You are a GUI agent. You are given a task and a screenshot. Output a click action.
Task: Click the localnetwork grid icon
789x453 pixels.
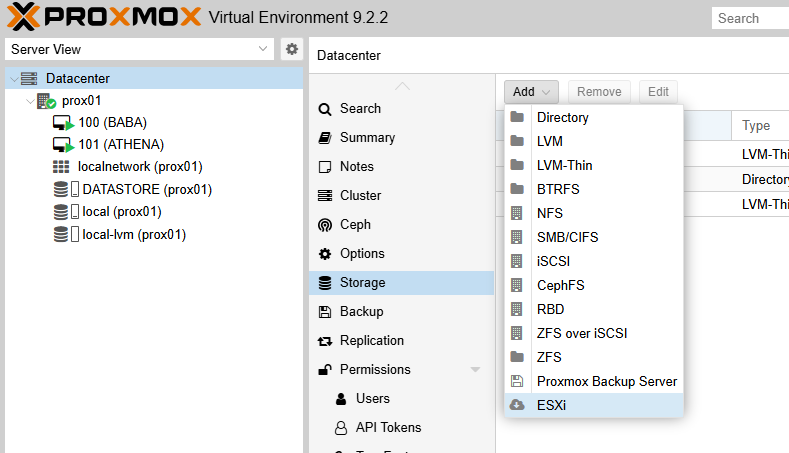pos(61,167)
